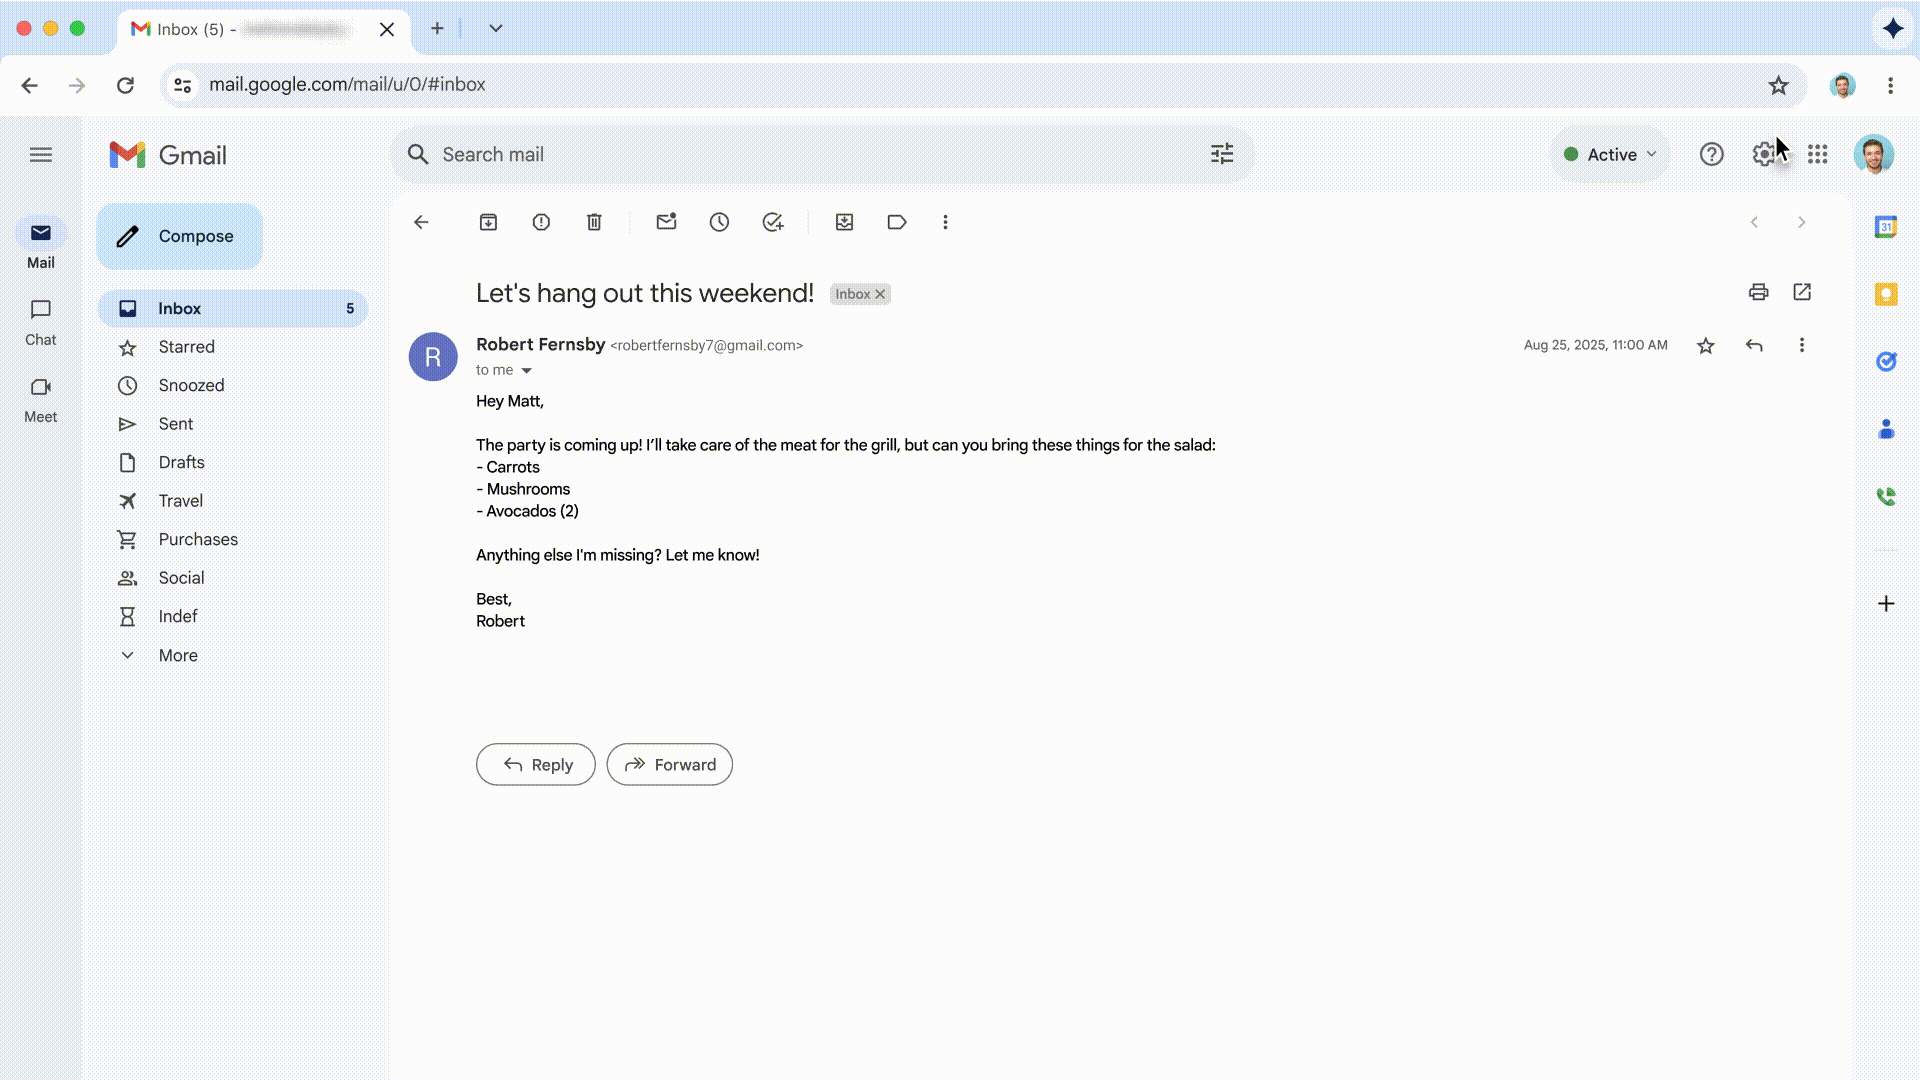Screen dimensions: 1920x1080
Task: Open Google Keep from the side panel
Action: [x=1886, y=294]
